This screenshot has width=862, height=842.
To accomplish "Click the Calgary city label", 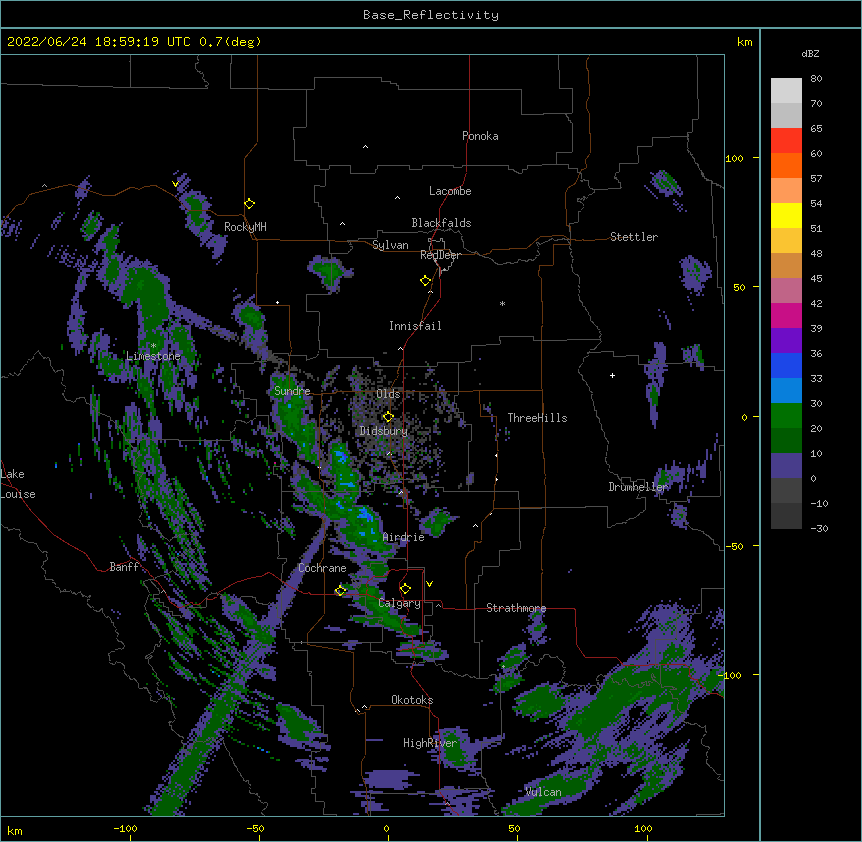I will point(399,603).
